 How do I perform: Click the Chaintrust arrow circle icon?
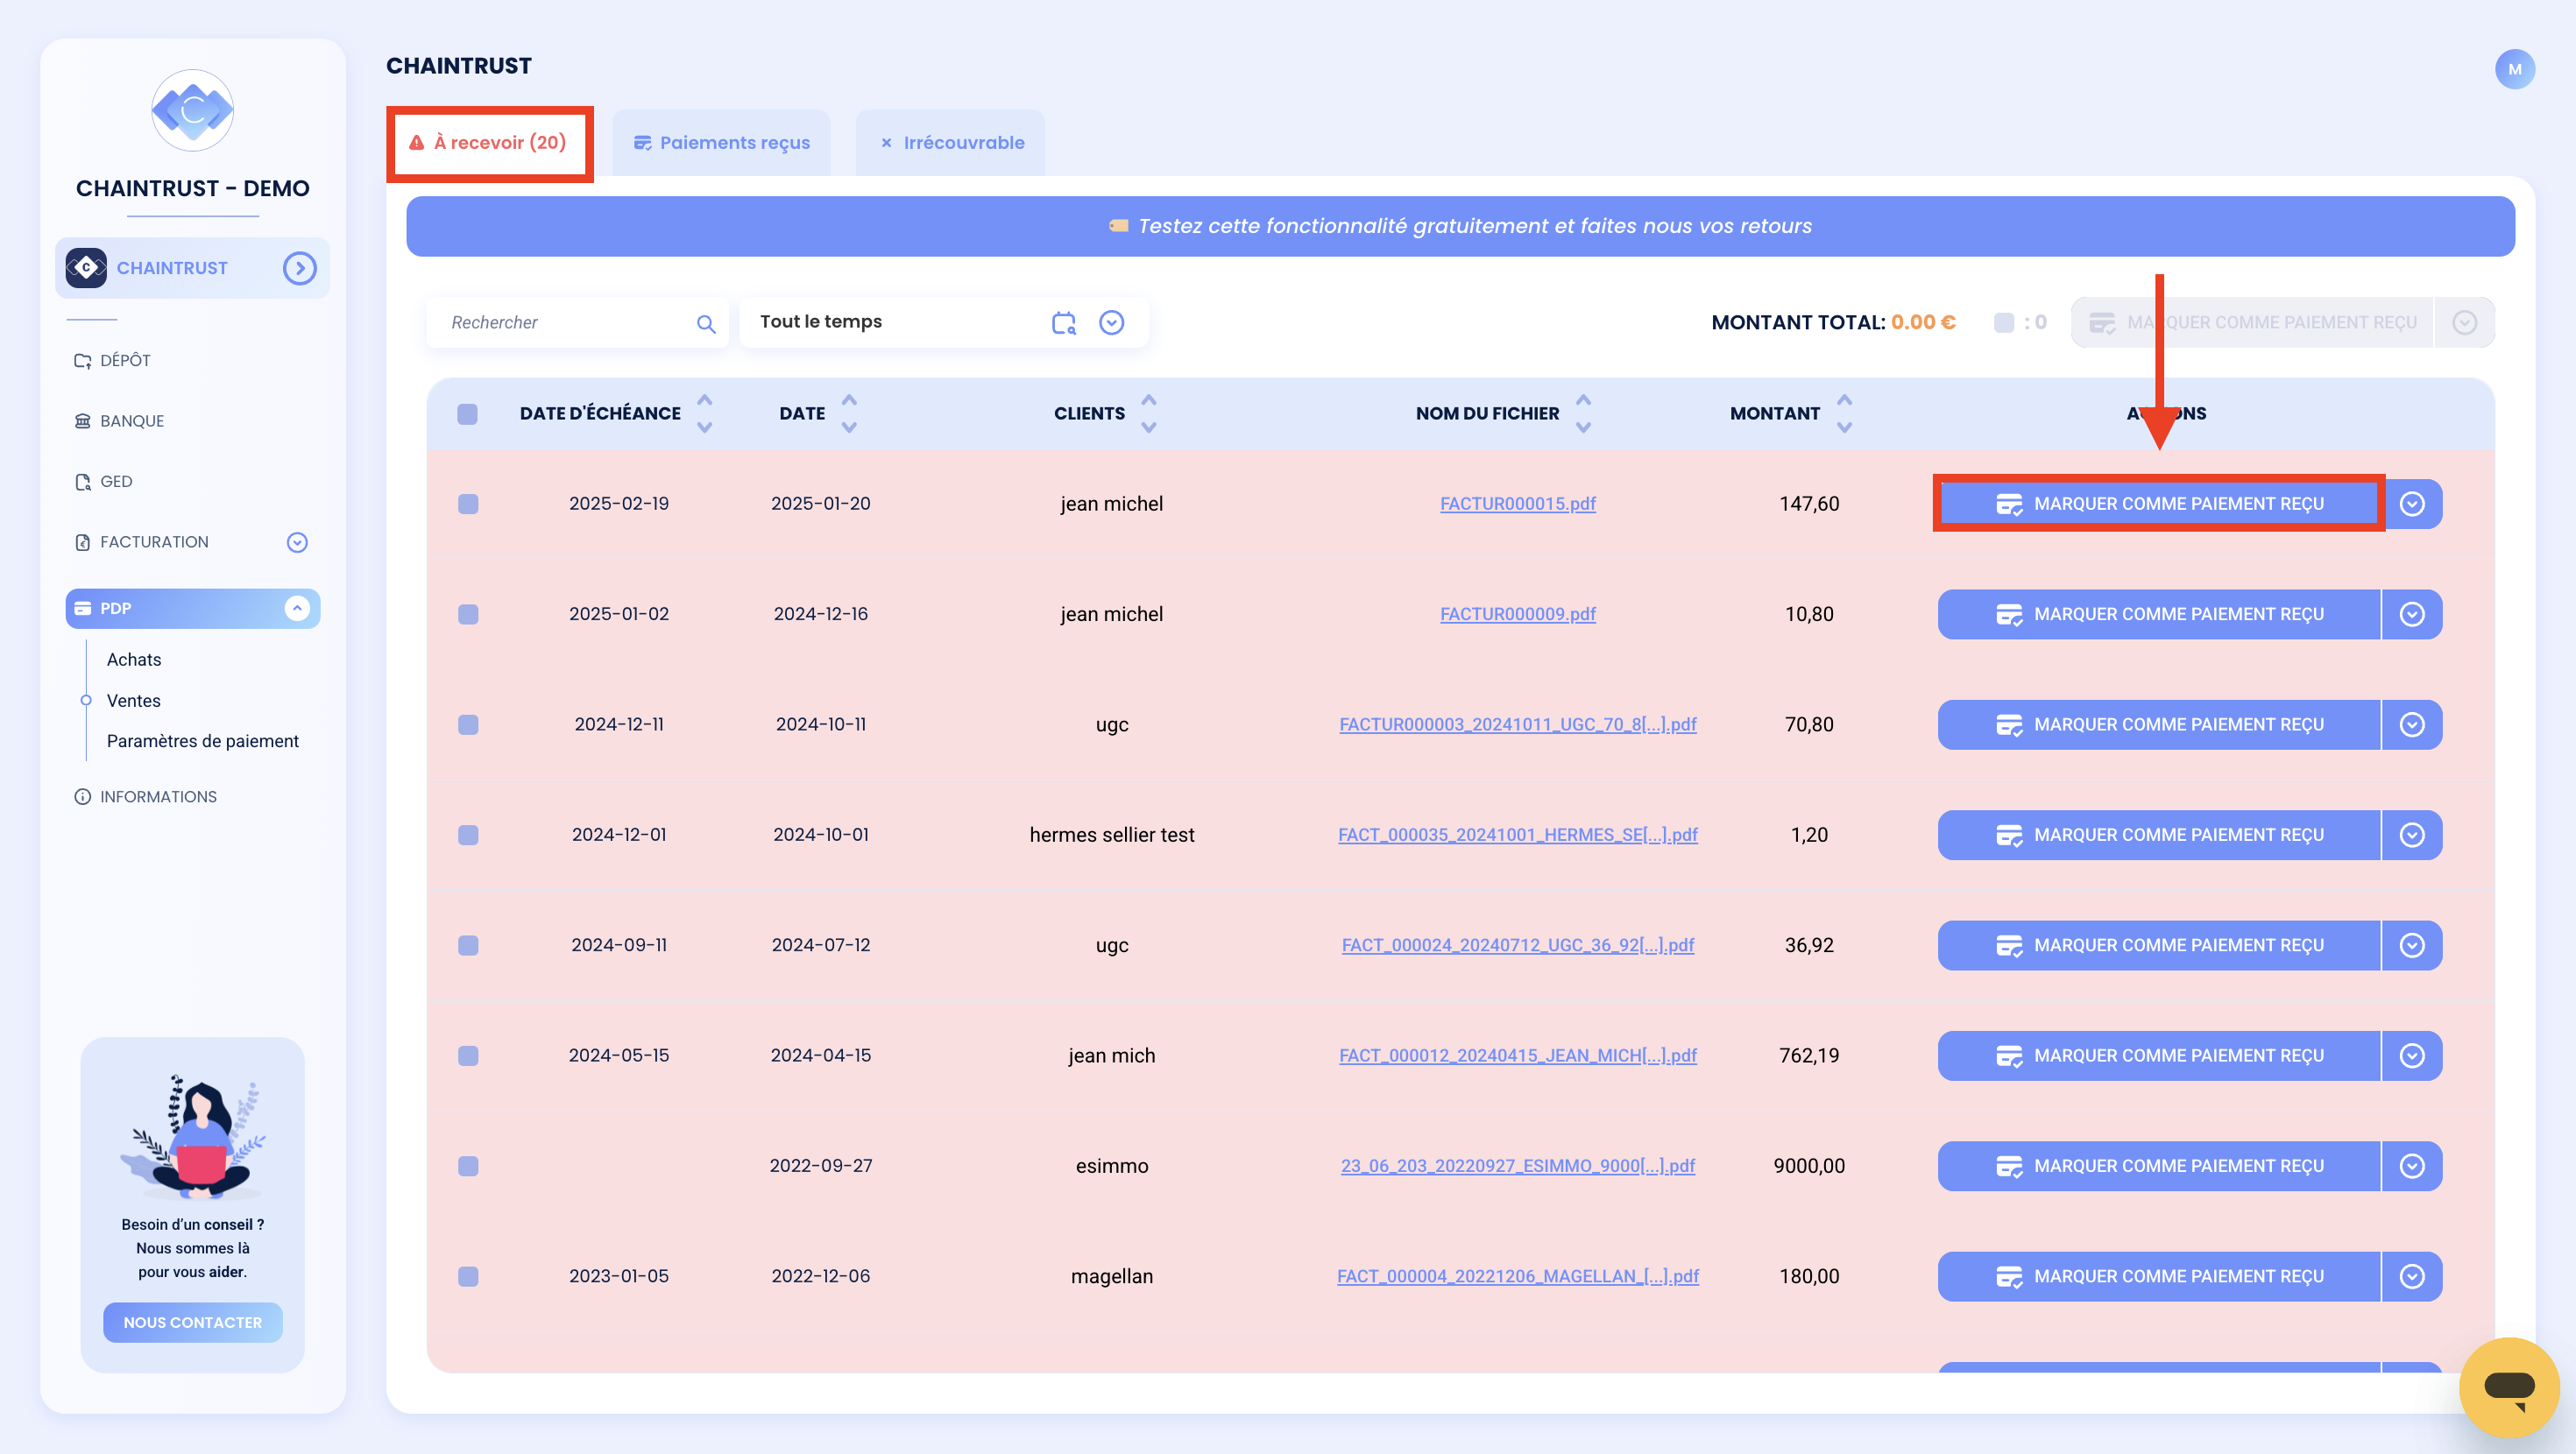pos(299,268)
